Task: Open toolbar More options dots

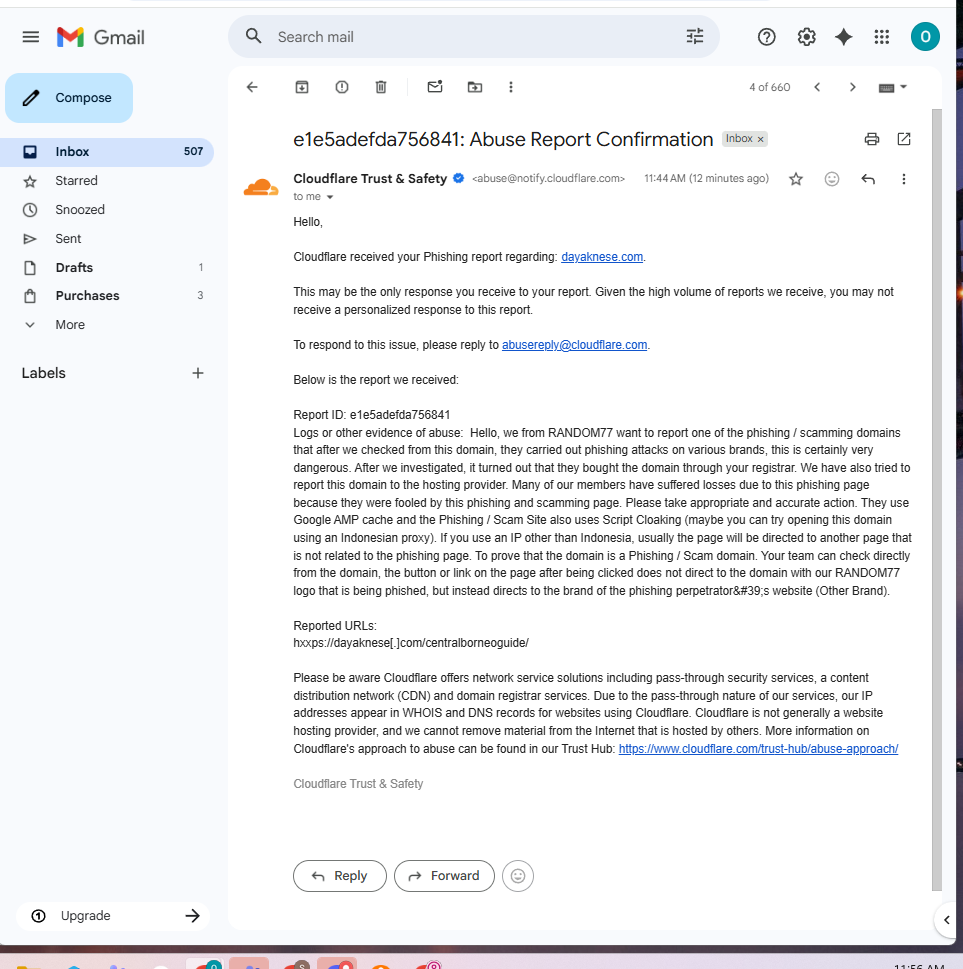Action: (x=511, y=87)
